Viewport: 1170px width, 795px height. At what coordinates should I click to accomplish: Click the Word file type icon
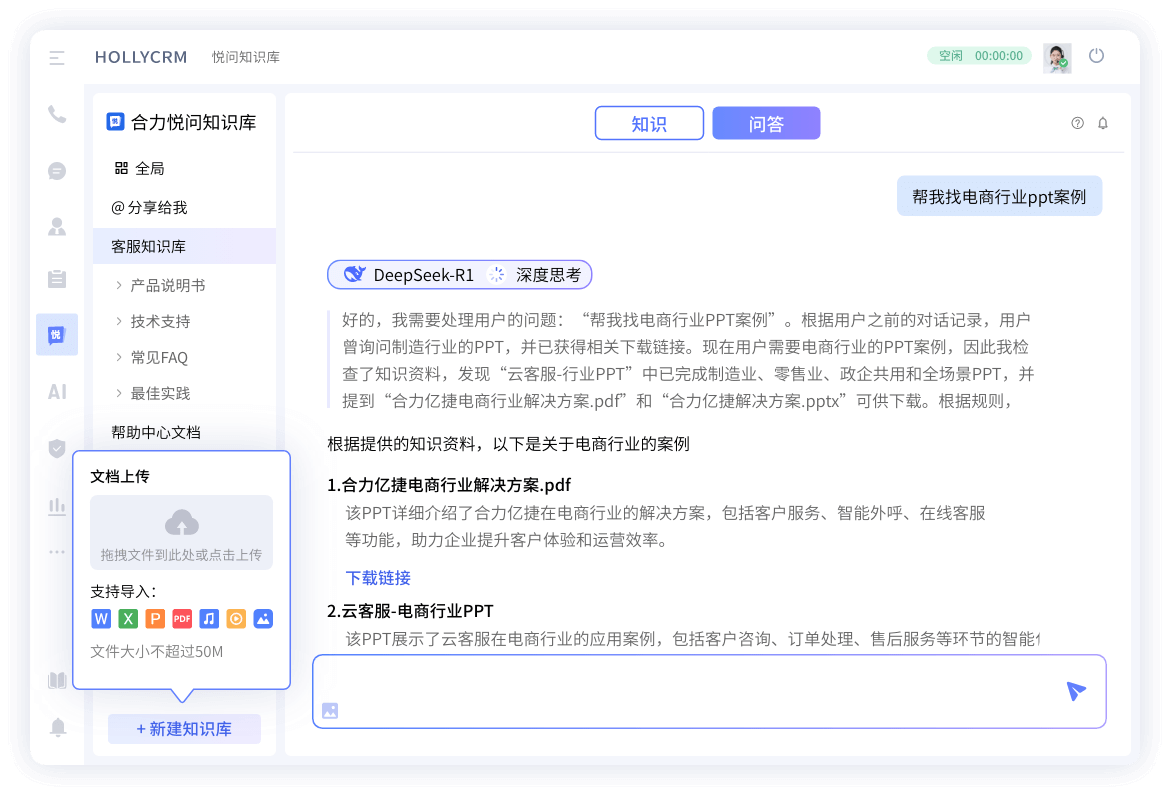[101, 619]
